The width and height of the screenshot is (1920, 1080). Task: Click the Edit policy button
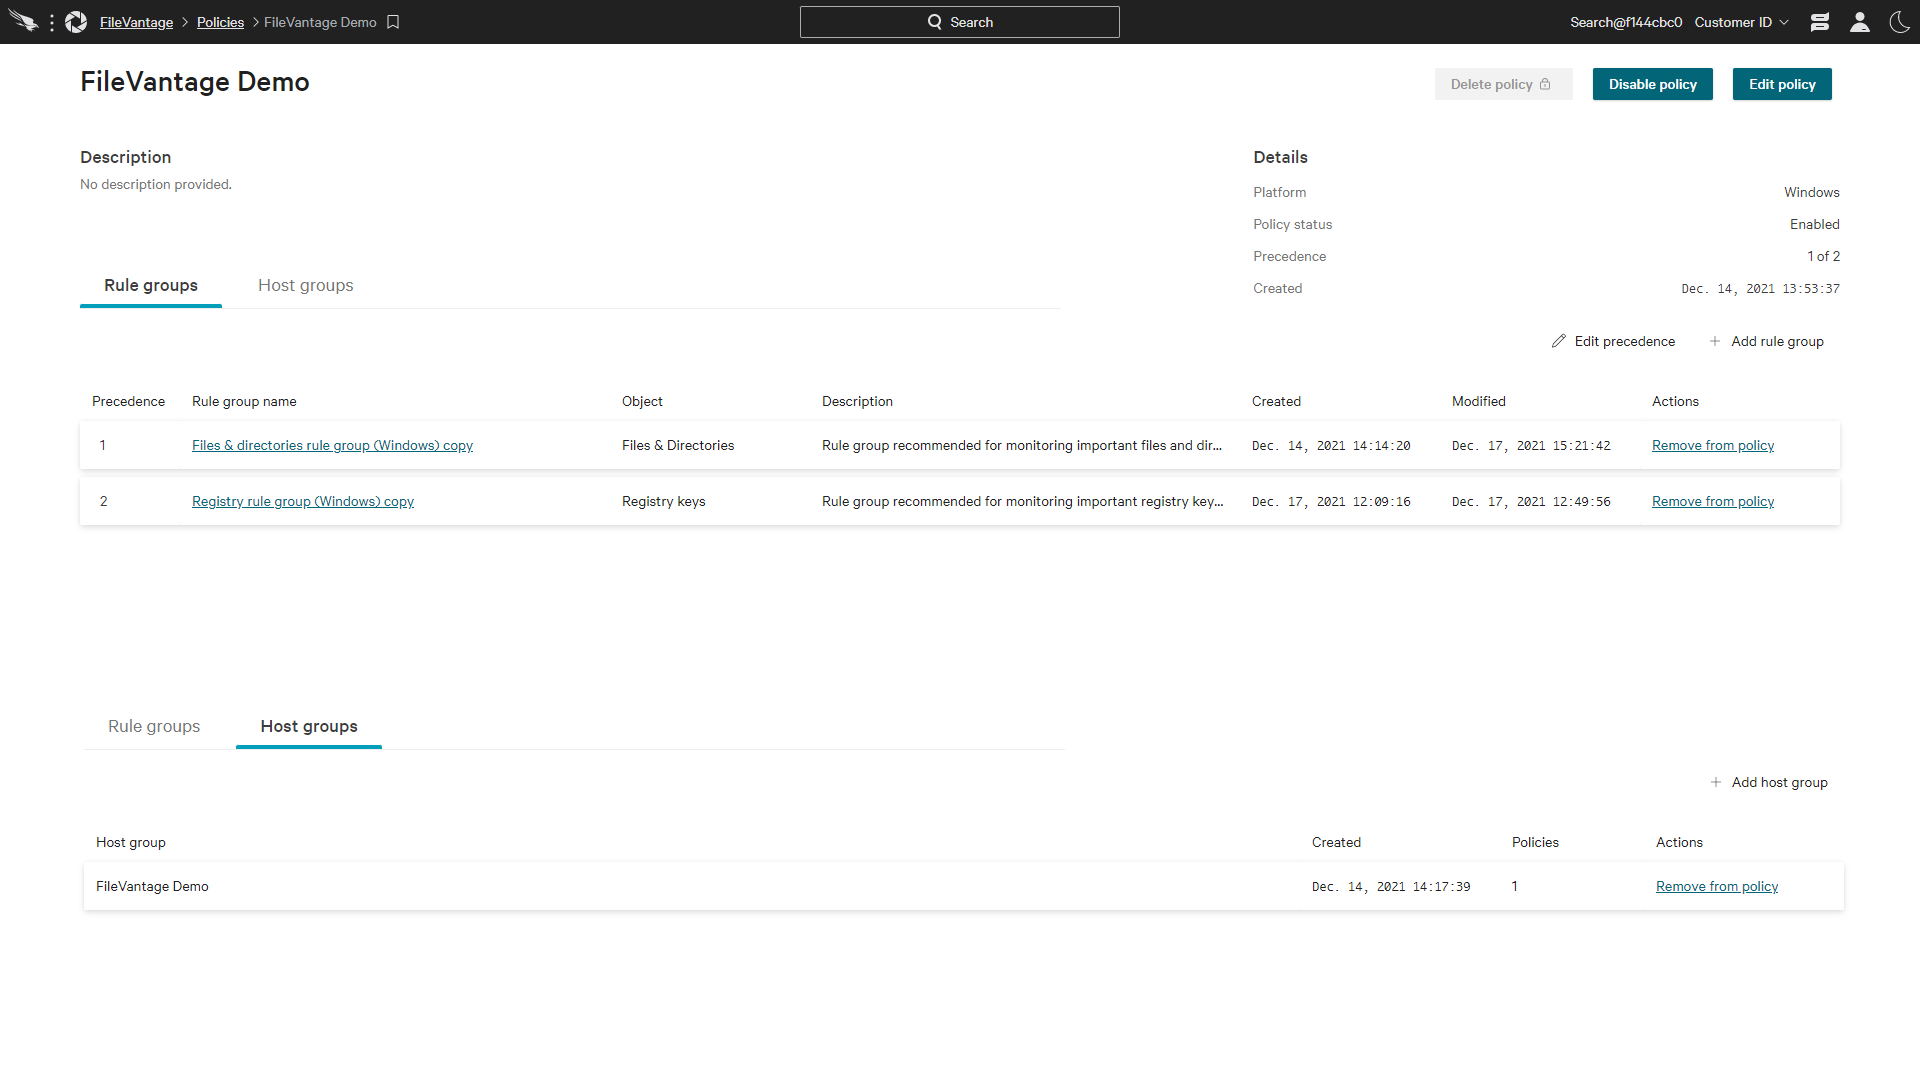(1782, 84)
